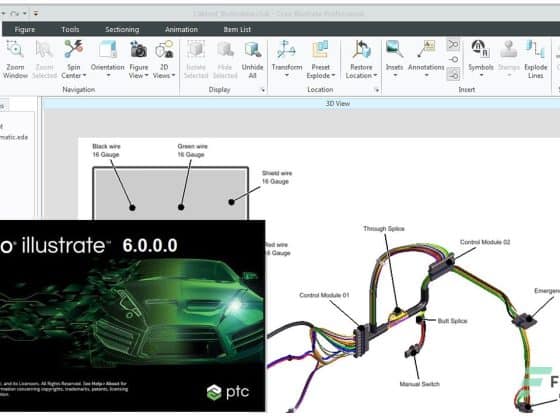Click the Shield wire callout dot
The height and width of the screenshot is (420, 560).
tap(231, 202)
